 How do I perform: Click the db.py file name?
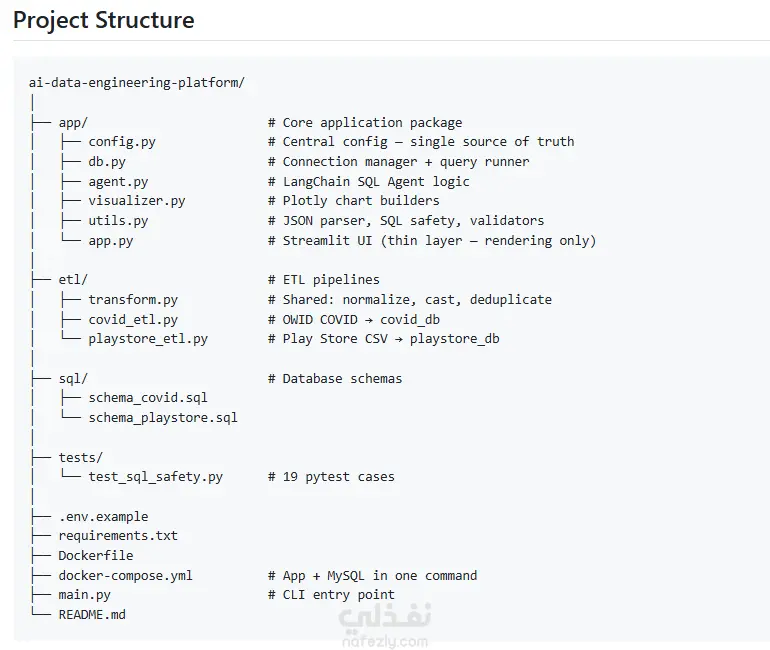click(x=107, y=162)
